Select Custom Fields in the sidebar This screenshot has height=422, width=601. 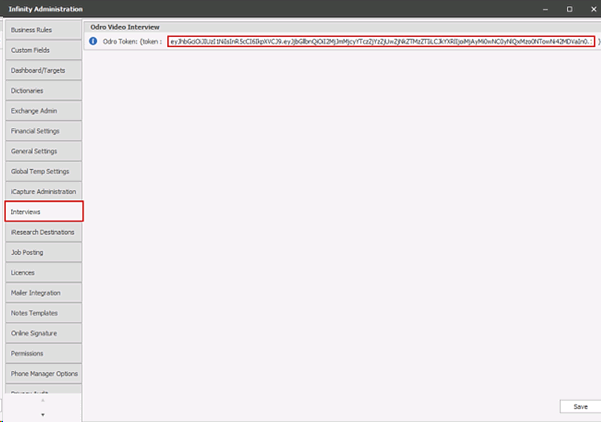tap(42, 50)
